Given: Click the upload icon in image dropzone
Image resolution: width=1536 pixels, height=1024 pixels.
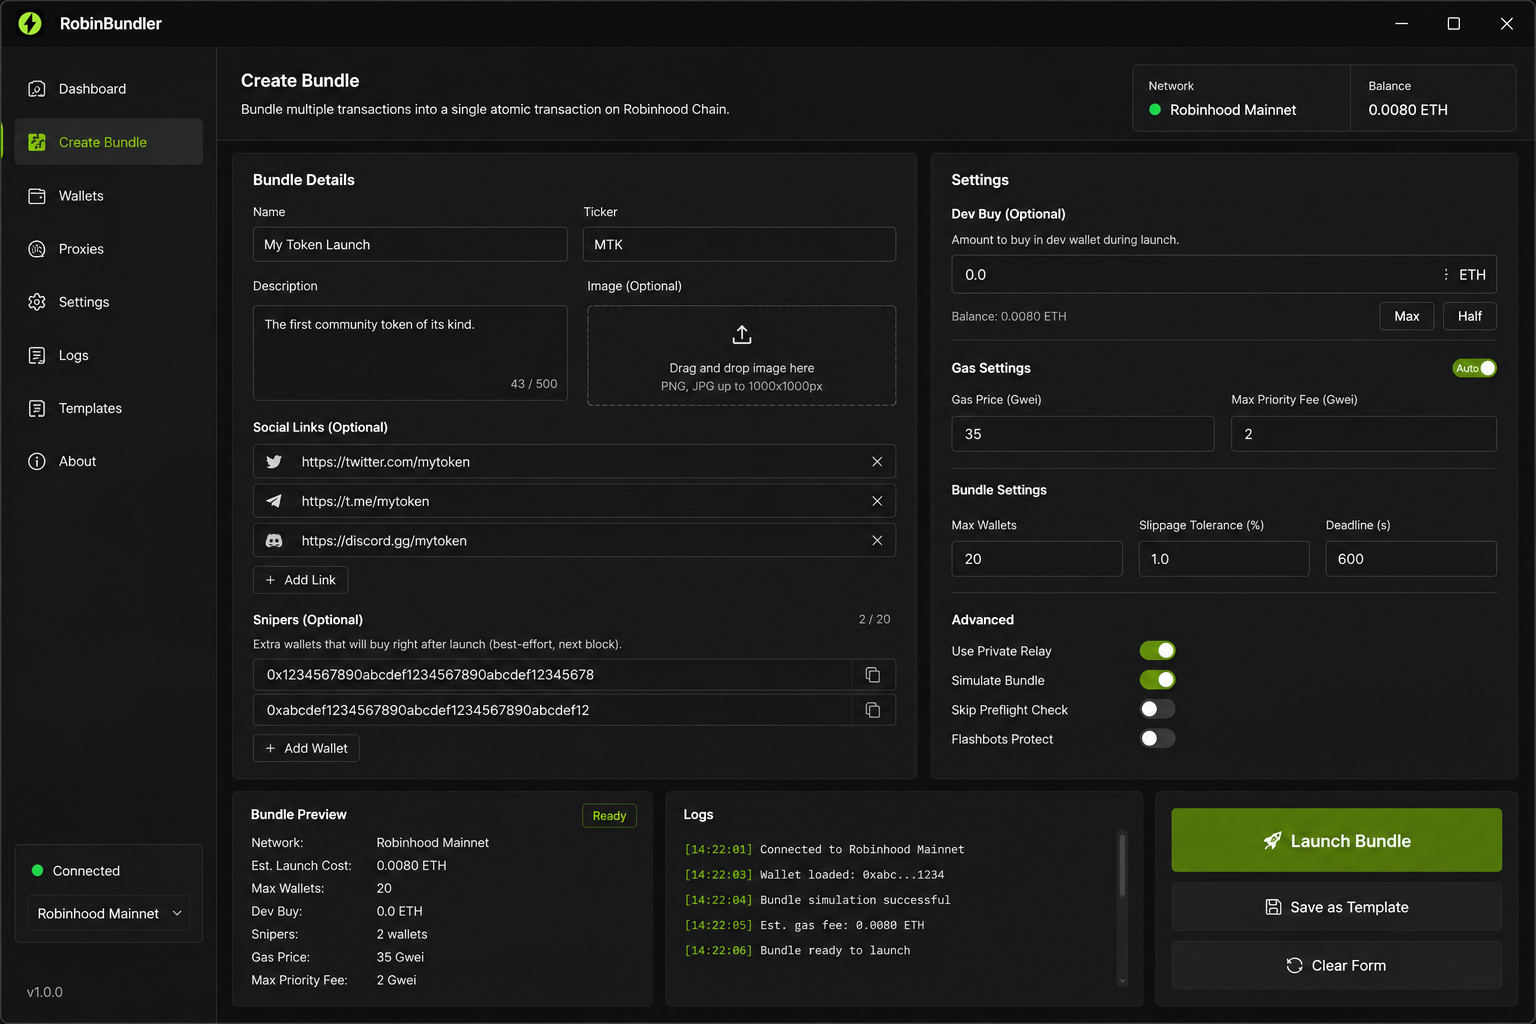Looking at the screenshot, I should point(742,334).
